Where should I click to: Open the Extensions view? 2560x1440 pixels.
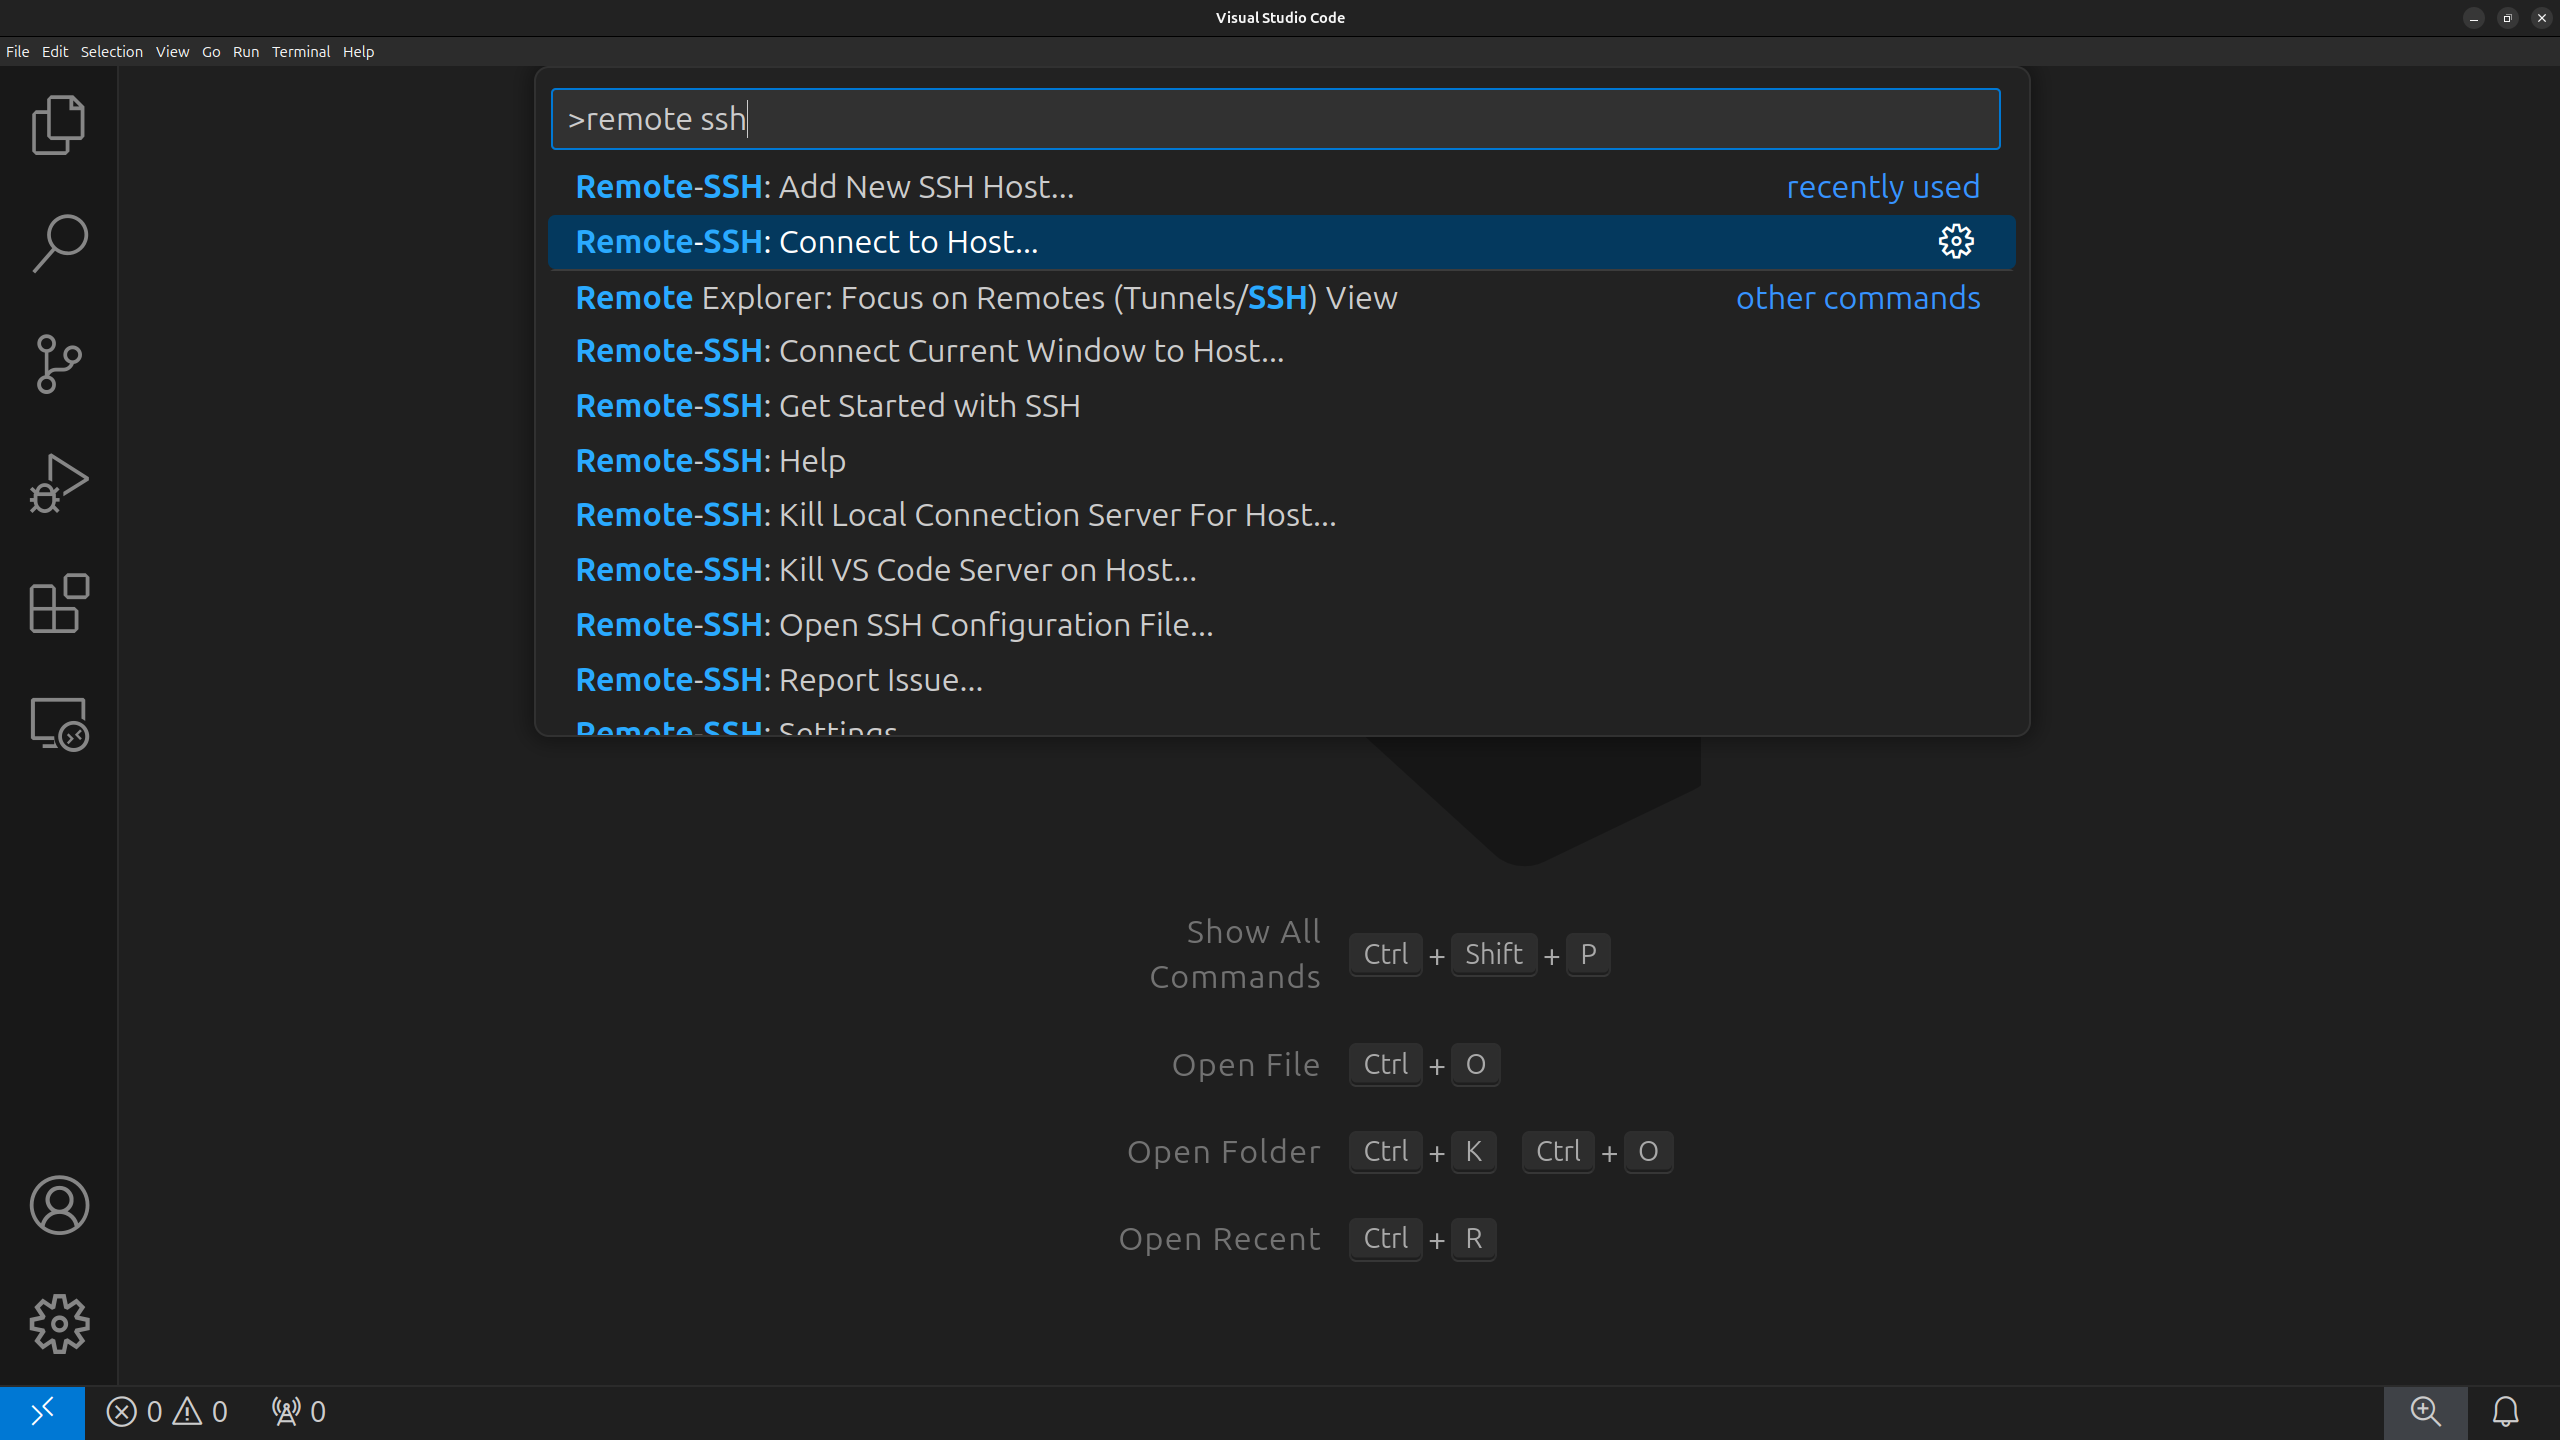(59, 604)
